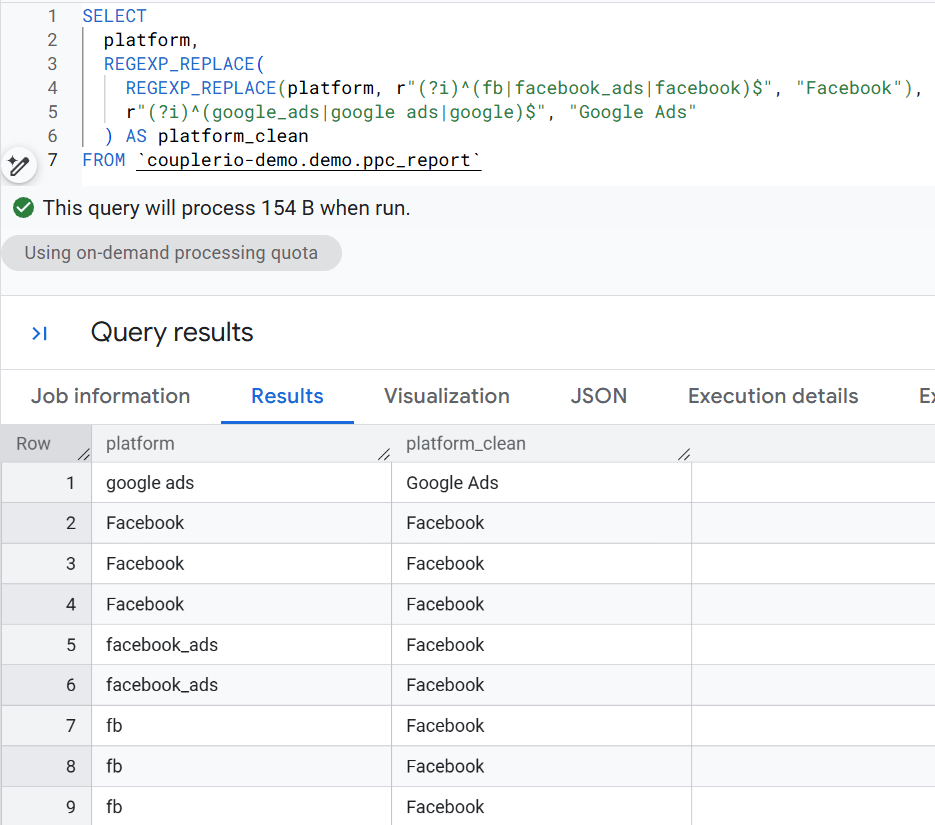Viewport: 935px width, 825px height.
Task: Click the 'google ads' cell in row 1
Action: click(241, 483)
